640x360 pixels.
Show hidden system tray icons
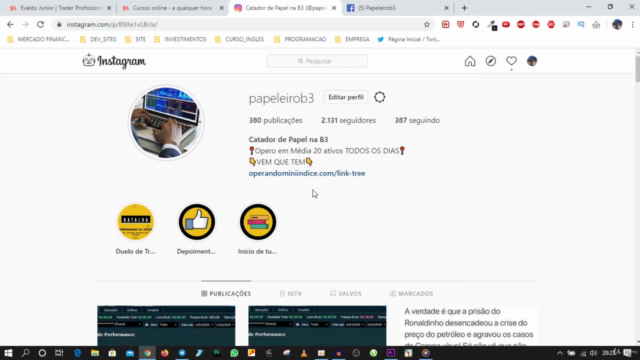click(x=560, y=353)
